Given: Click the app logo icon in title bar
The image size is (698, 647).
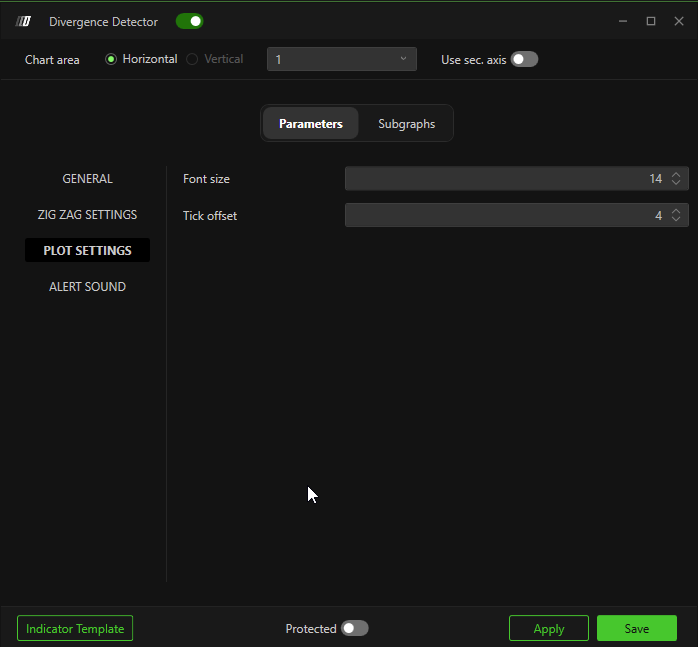Looking at the screenshot, I should click(24, 21).
